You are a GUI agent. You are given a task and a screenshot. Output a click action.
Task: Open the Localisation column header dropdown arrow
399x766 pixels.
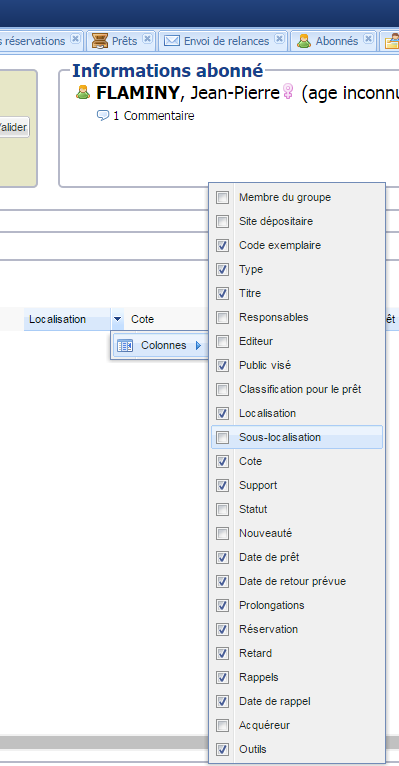(118, 319)
